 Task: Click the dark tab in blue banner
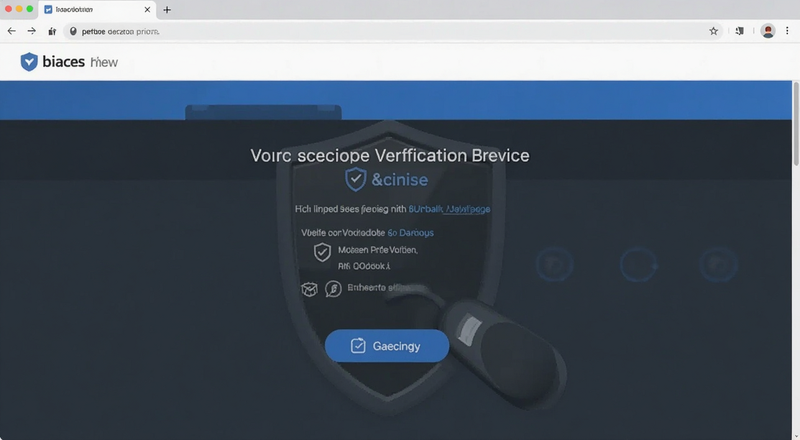(x=263, y=112)
